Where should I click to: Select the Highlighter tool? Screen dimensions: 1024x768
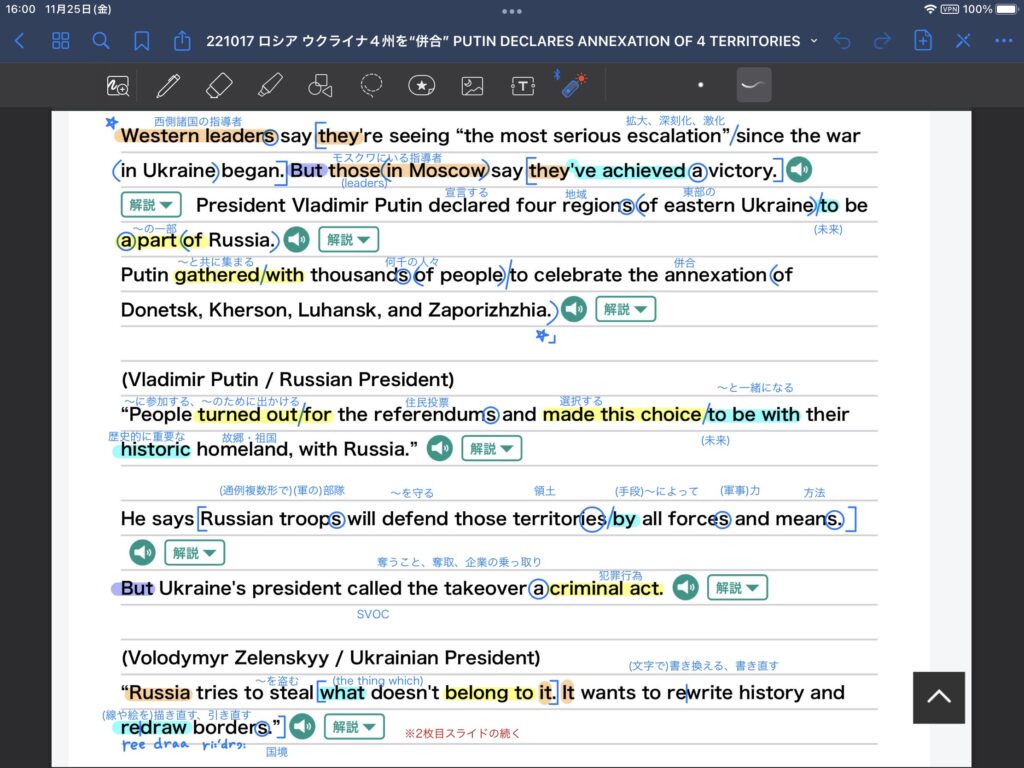coord(270,86)
